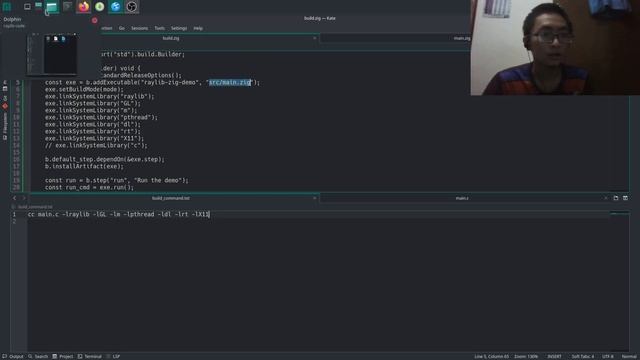Image resolution: width=640 pixels, height=360 pixels.
Task: Click the blue globe browser taskbar icon
Action: [x=116, y=7]
